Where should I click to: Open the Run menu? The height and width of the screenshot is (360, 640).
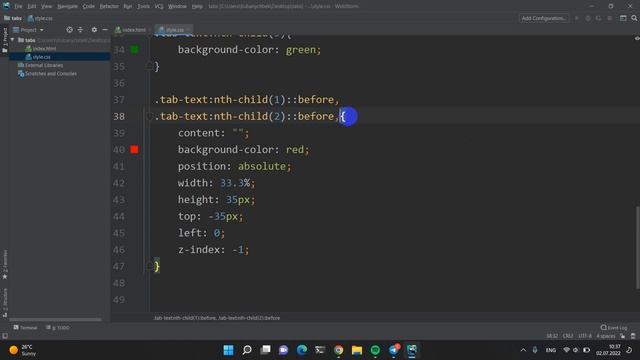128,7
